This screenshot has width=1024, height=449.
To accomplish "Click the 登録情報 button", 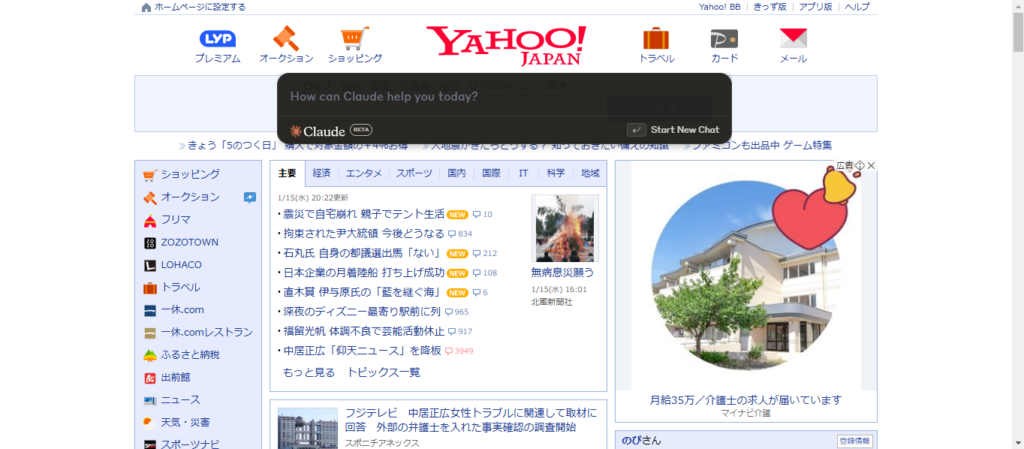I will pos(854,441).
